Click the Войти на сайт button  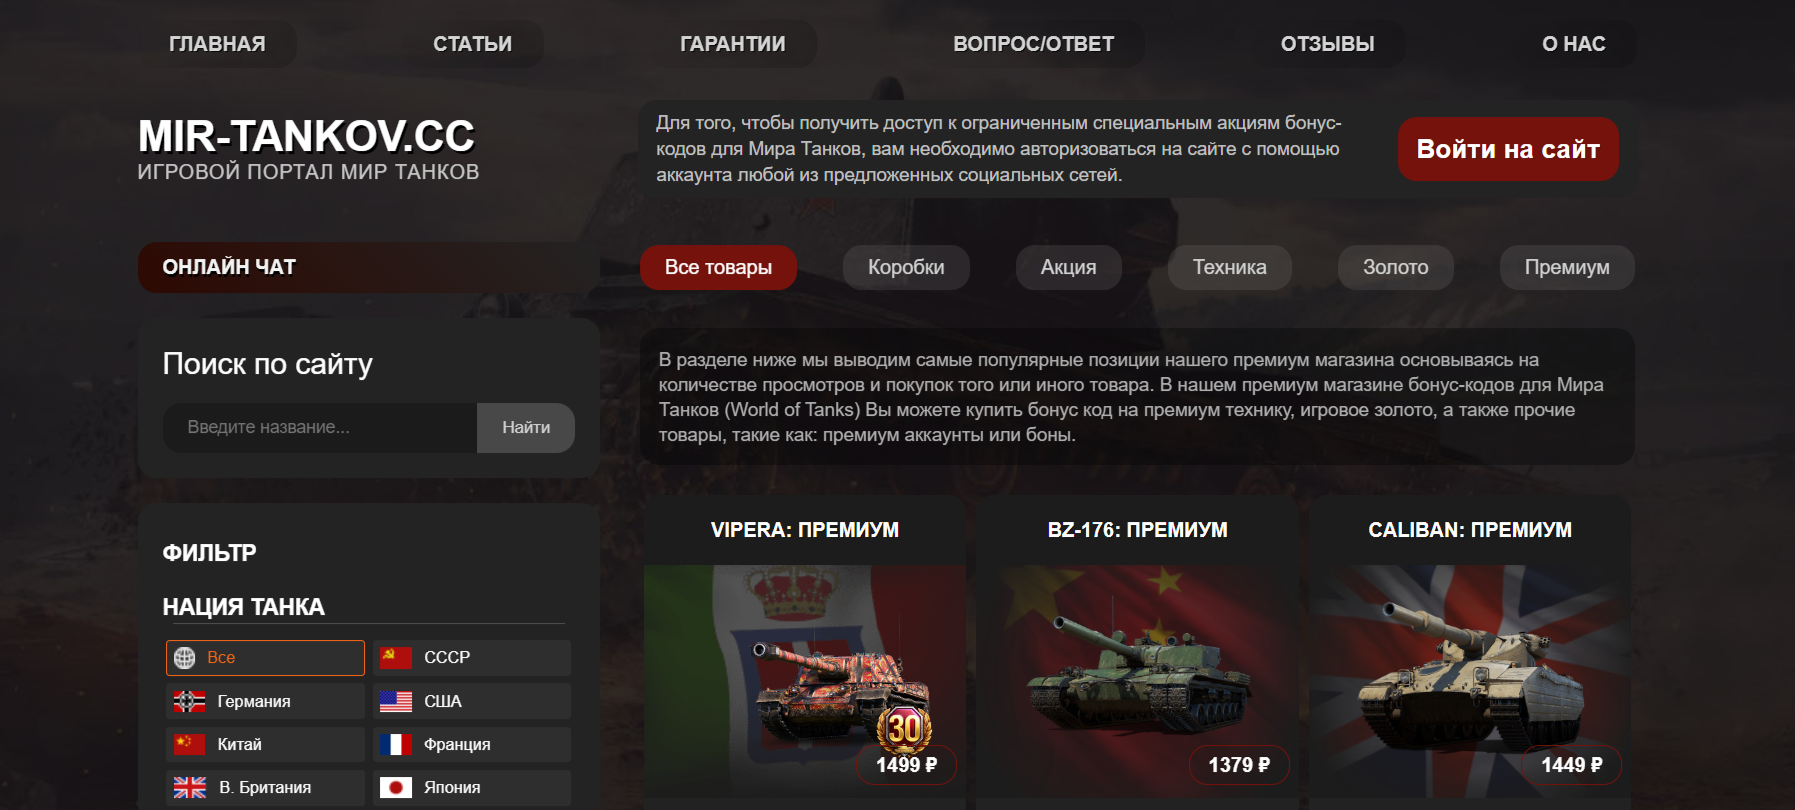click(x=1508, y=149)
